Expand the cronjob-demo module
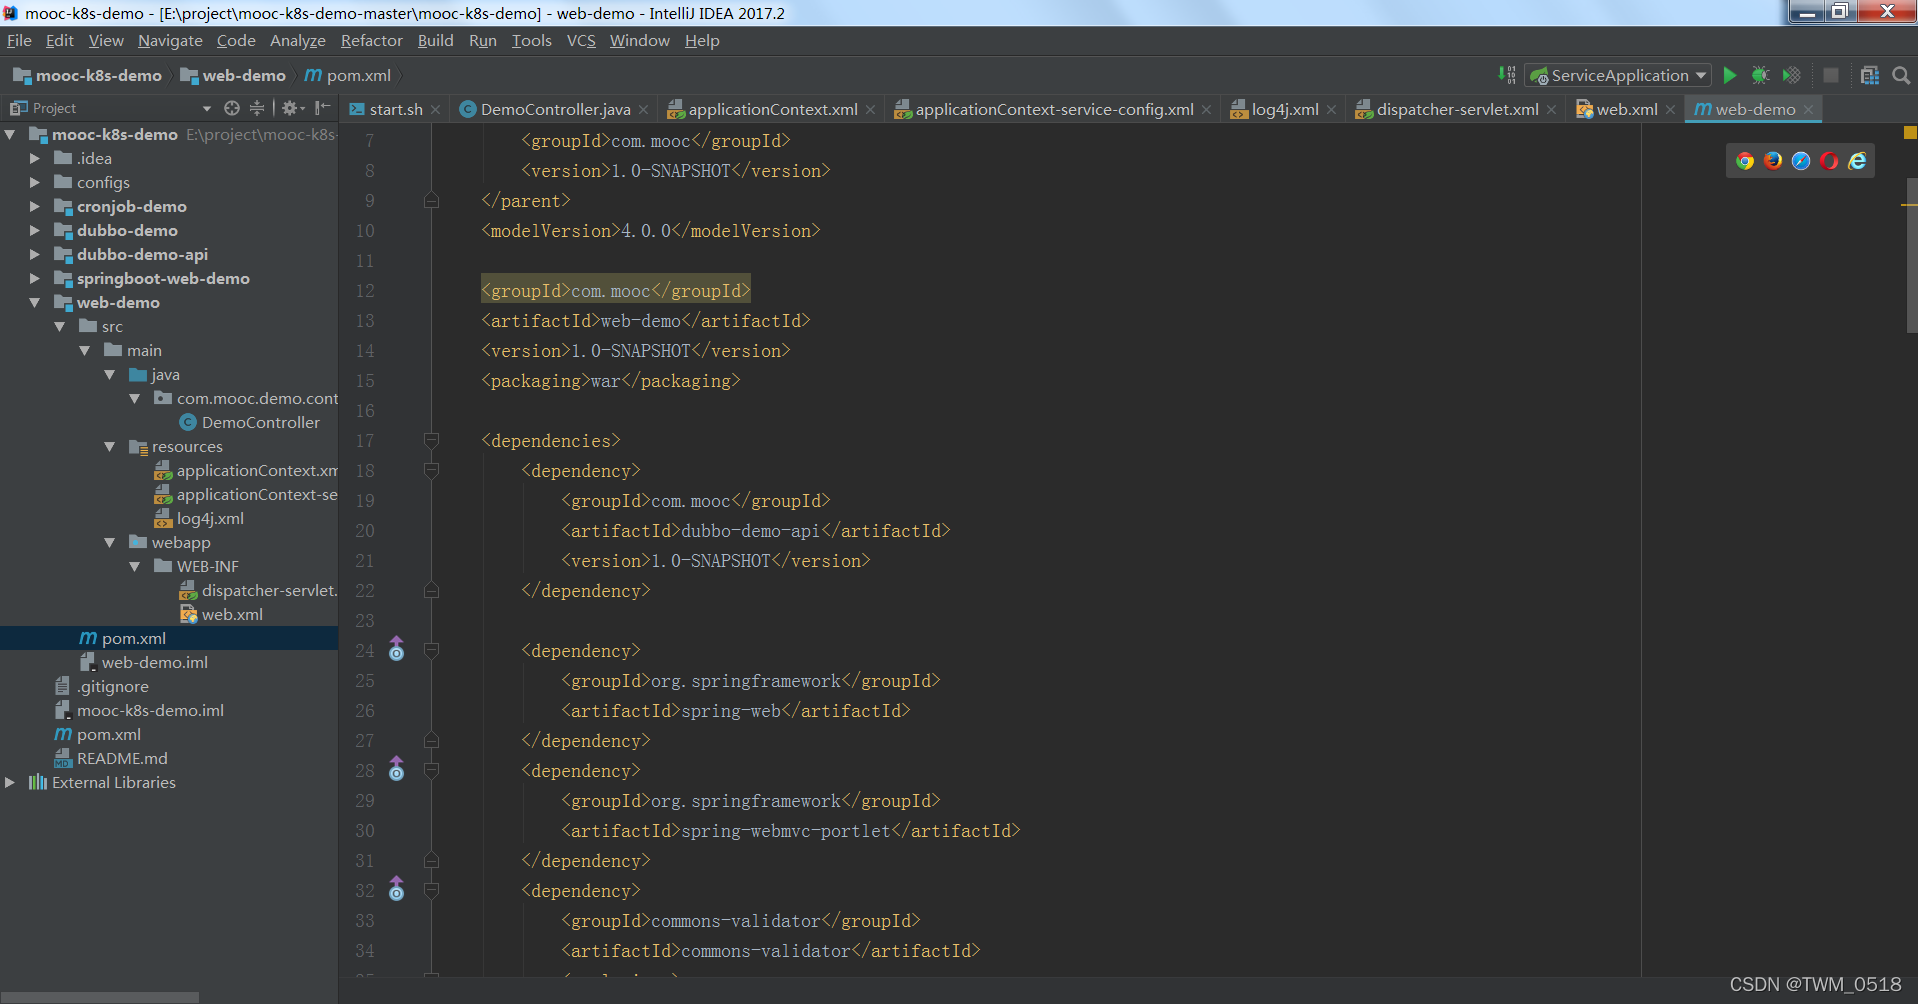 (x=35, y=206)
